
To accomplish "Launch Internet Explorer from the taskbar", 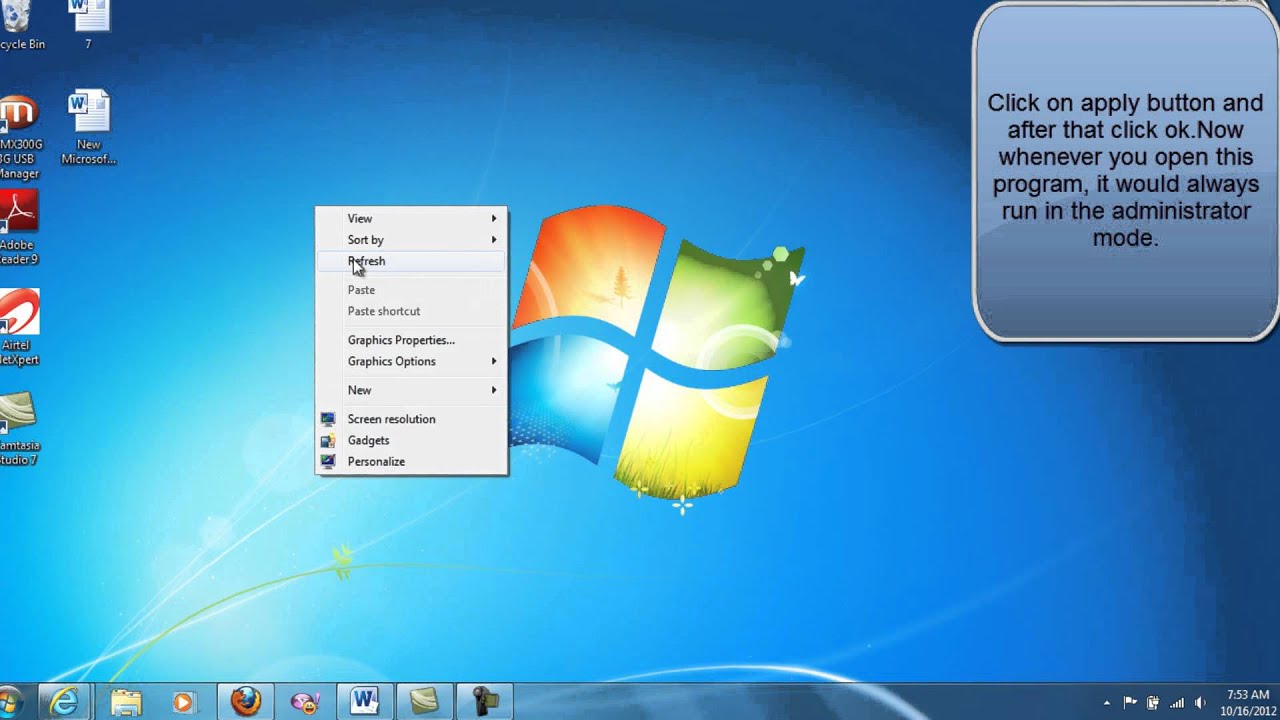I will (x=65, y=702).
